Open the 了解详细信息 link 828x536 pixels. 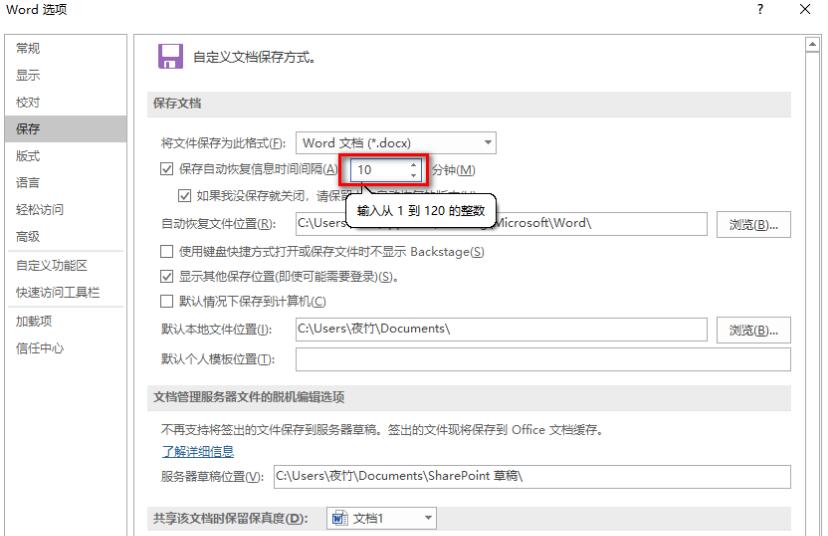(x=198, y=452)
